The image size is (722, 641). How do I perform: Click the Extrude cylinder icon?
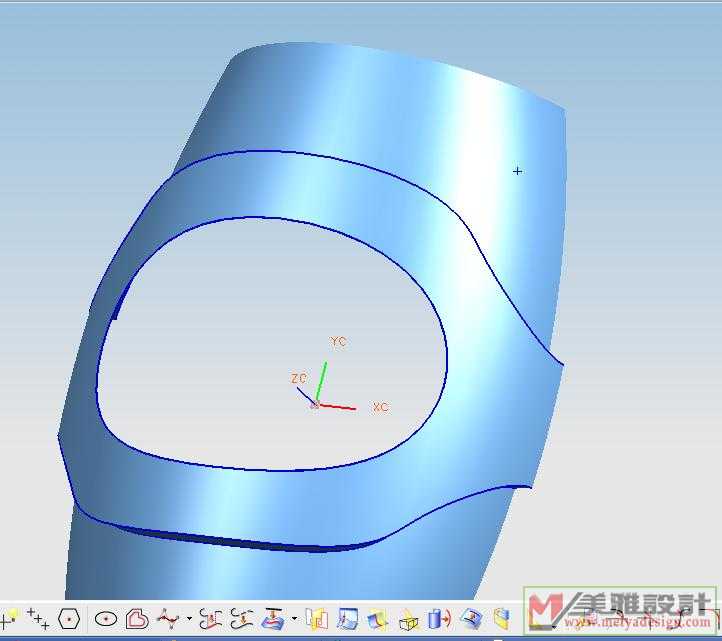[438, 619]
